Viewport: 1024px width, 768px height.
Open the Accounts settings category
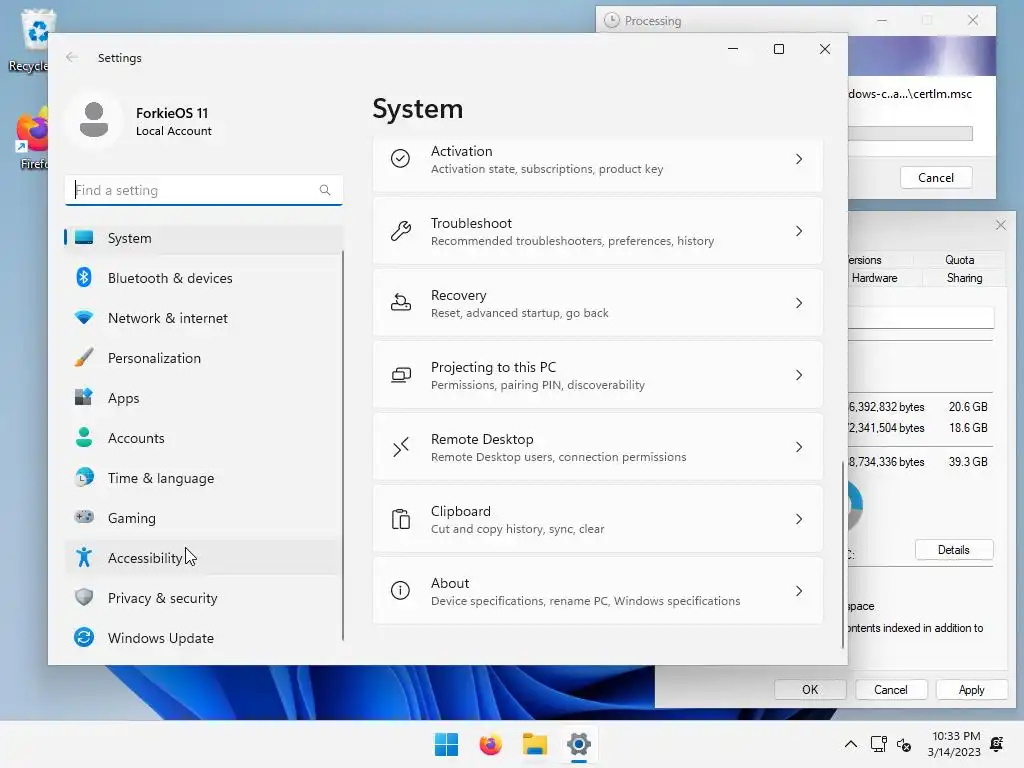pos(204,438)
